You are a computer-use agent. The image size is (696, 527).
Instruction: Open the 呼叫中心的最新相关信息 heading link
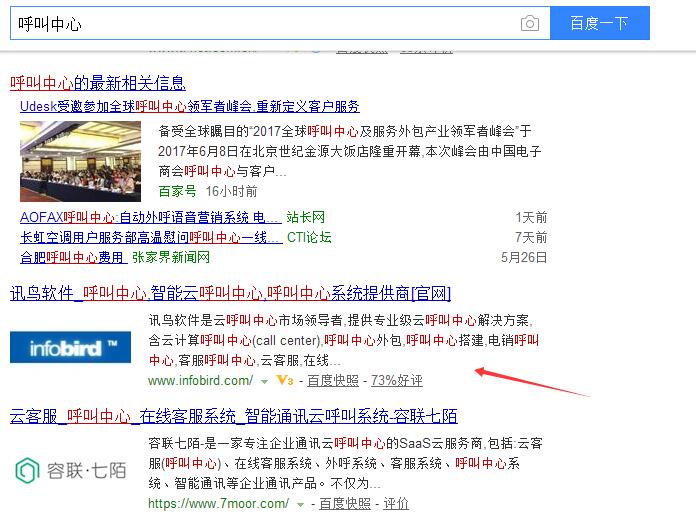[x=98, y=82]
